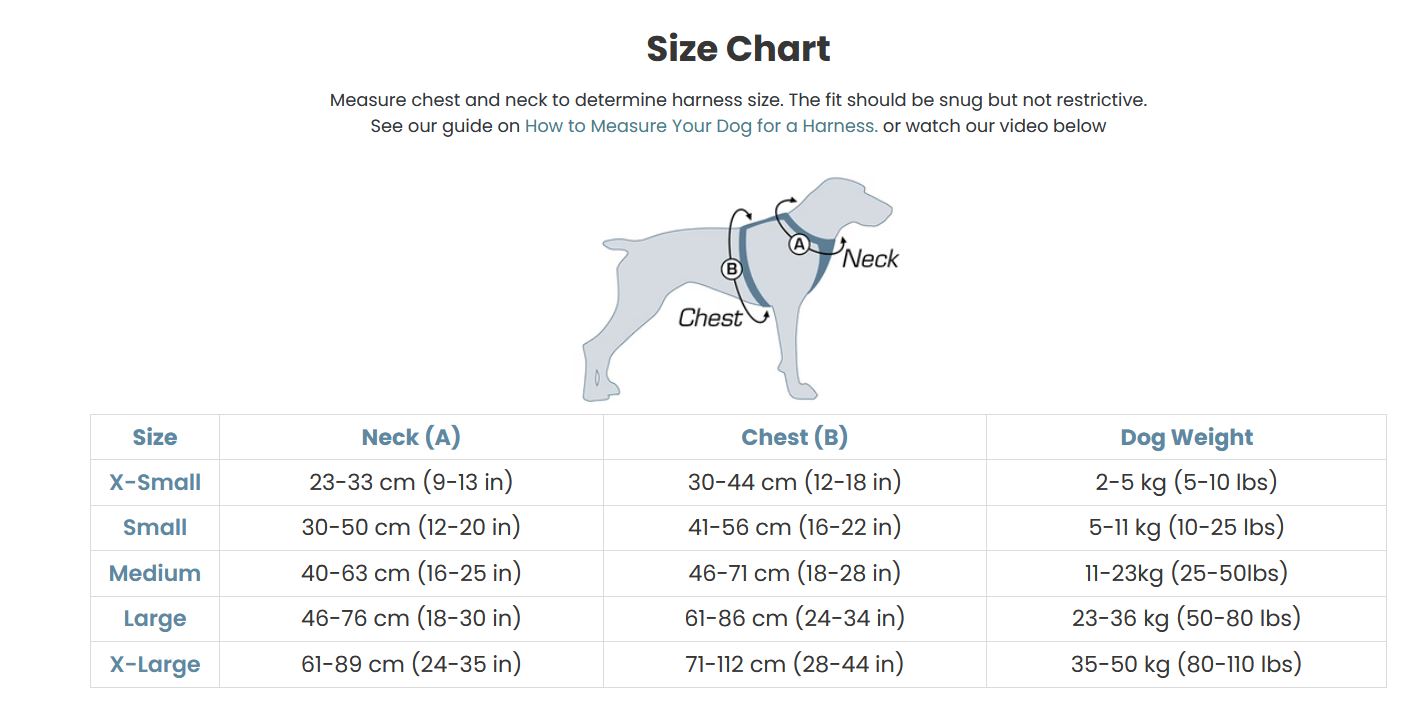The image size is (1428, 722).
Task: Select the Chest (B) column header
Action: tap(794, 437)
